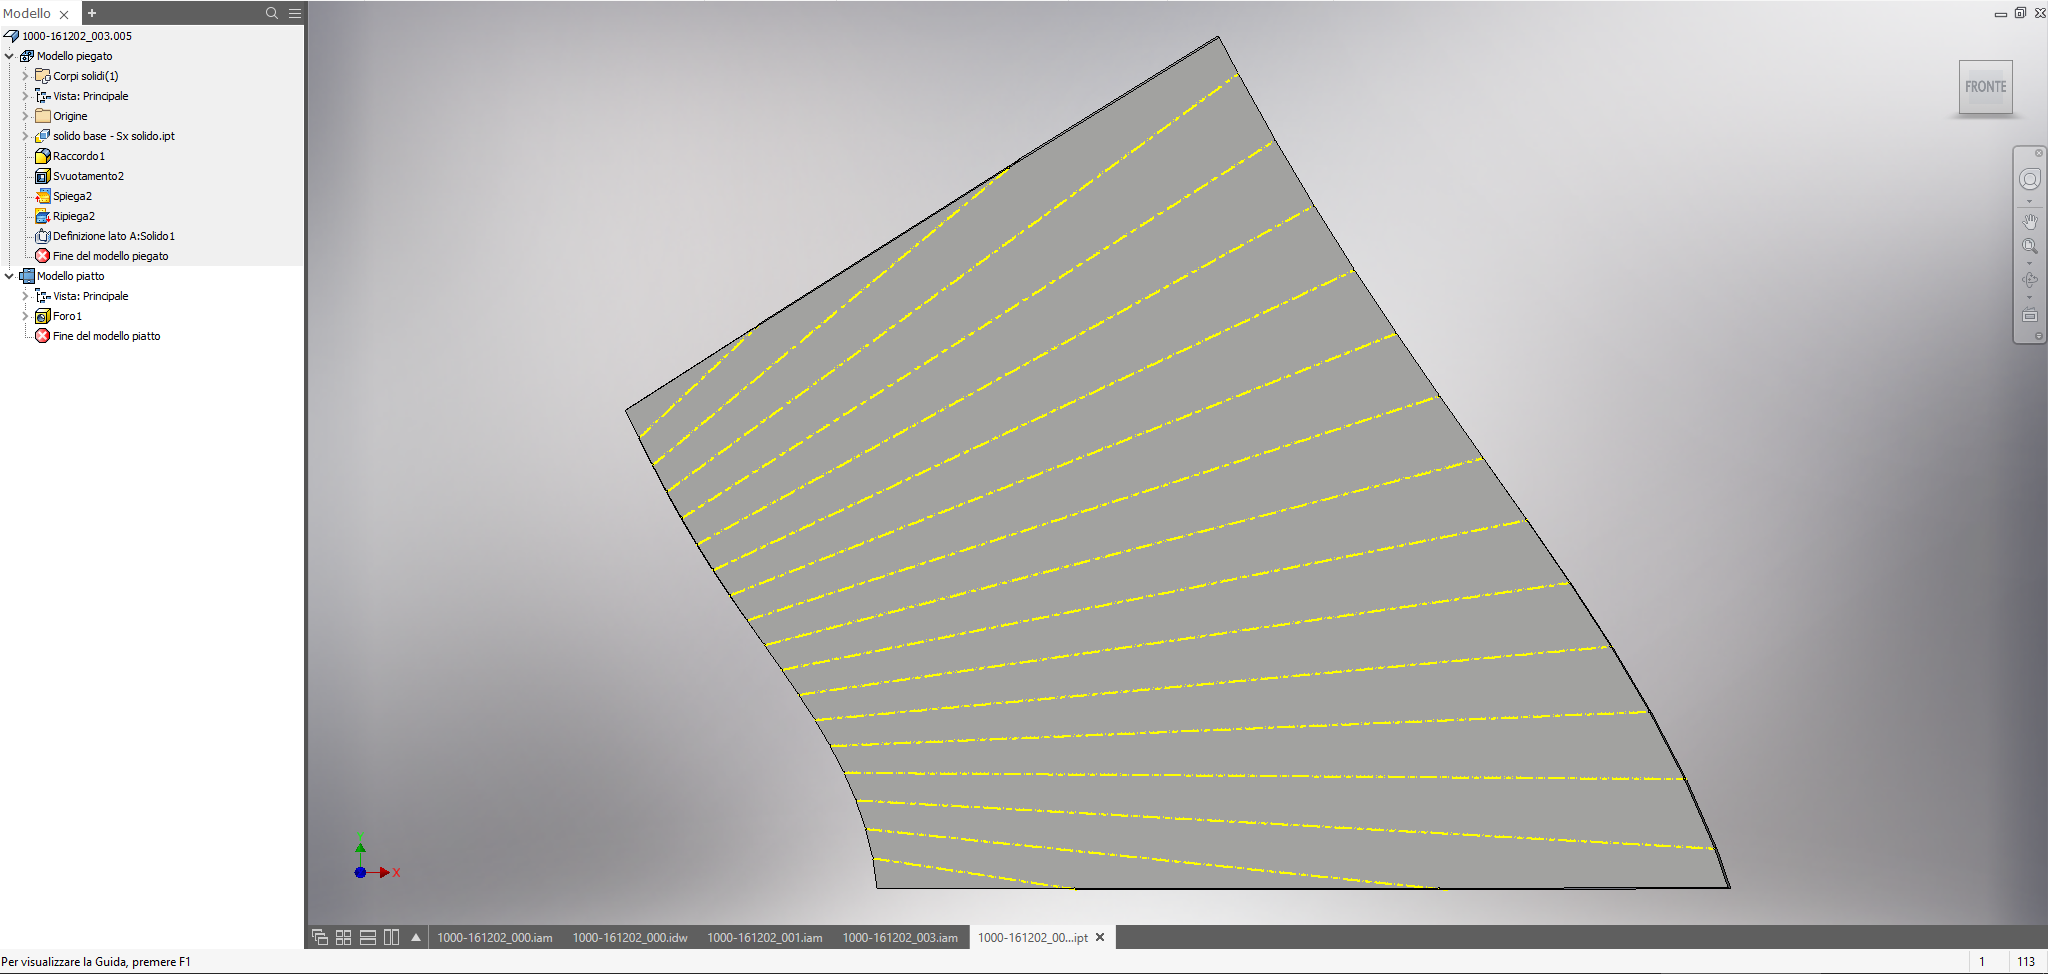Activate the Orbit tool in navigation bar
Viewport: 2048px width, 974px height.
point(2029,280)
